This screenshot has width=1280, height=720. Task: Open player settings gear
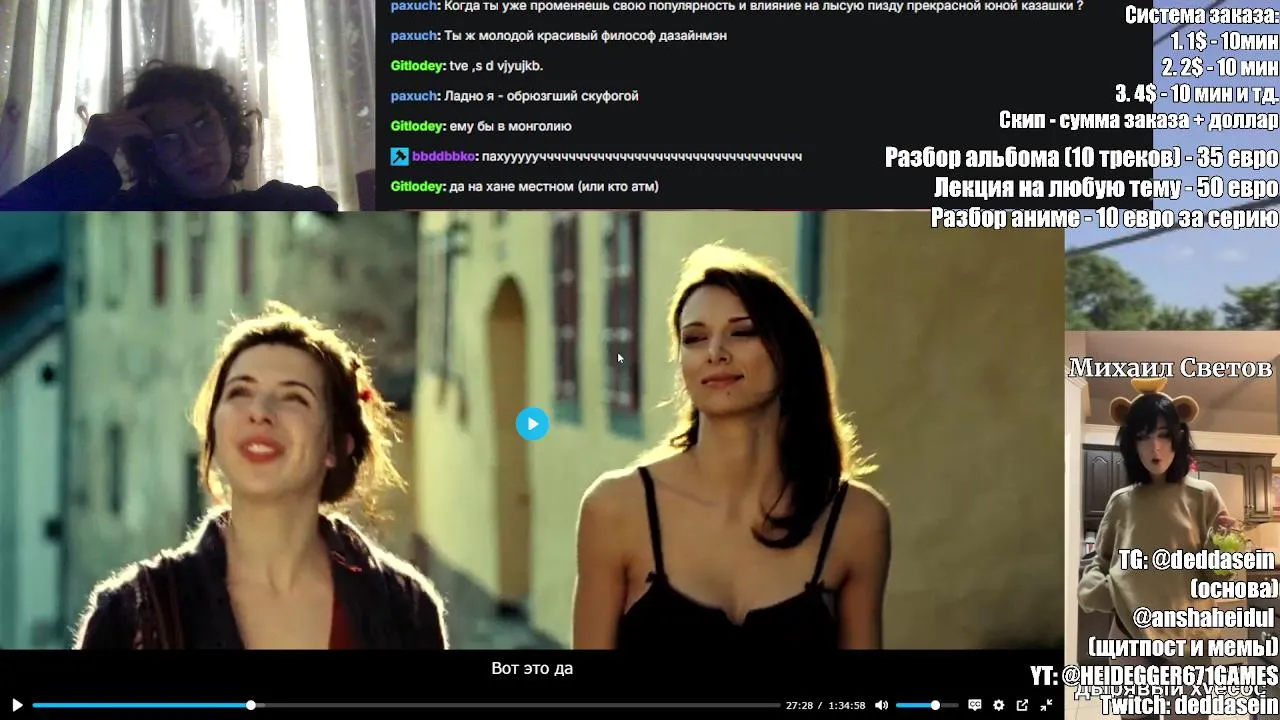[998, 705]
